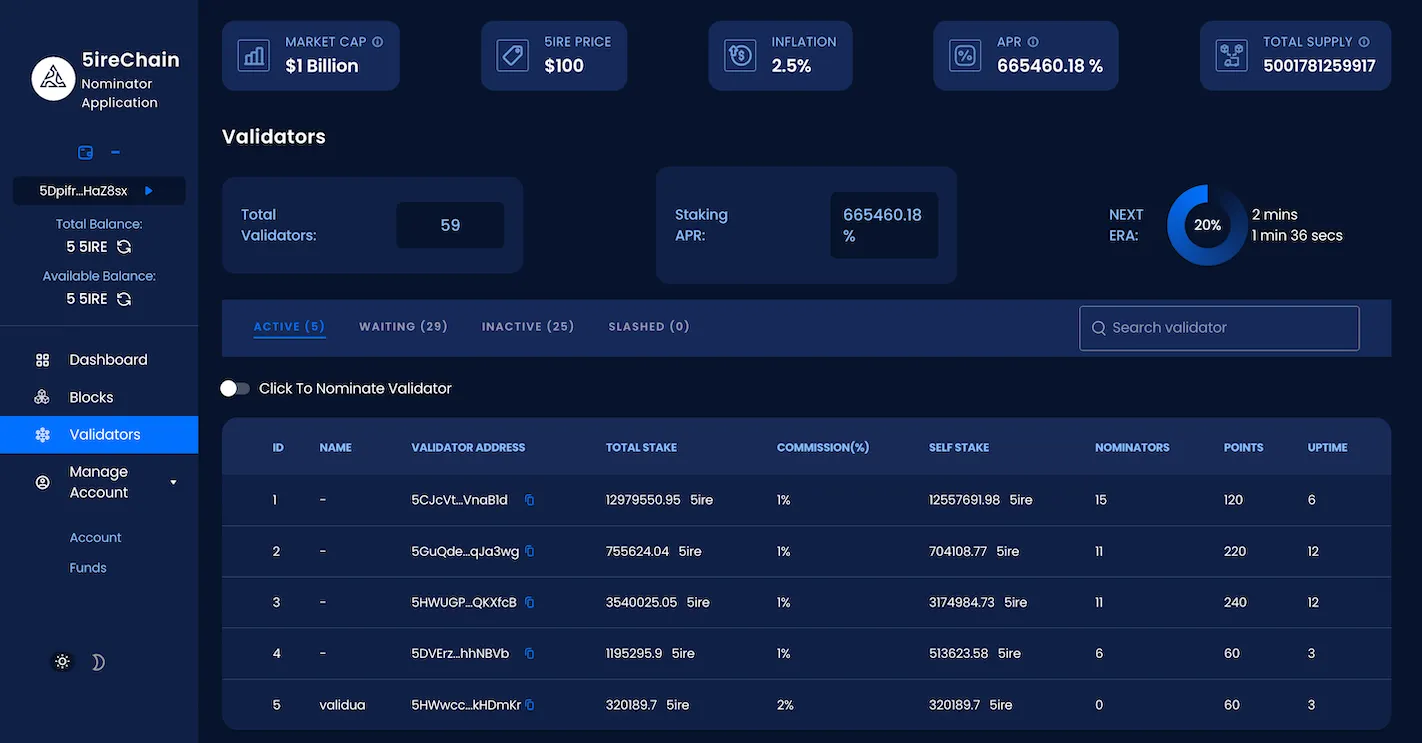Image resolution: width=1422 pixels, height=743 pixels.
Task: Copy address 5DVErz...hhNBVb
Action: 529,653
